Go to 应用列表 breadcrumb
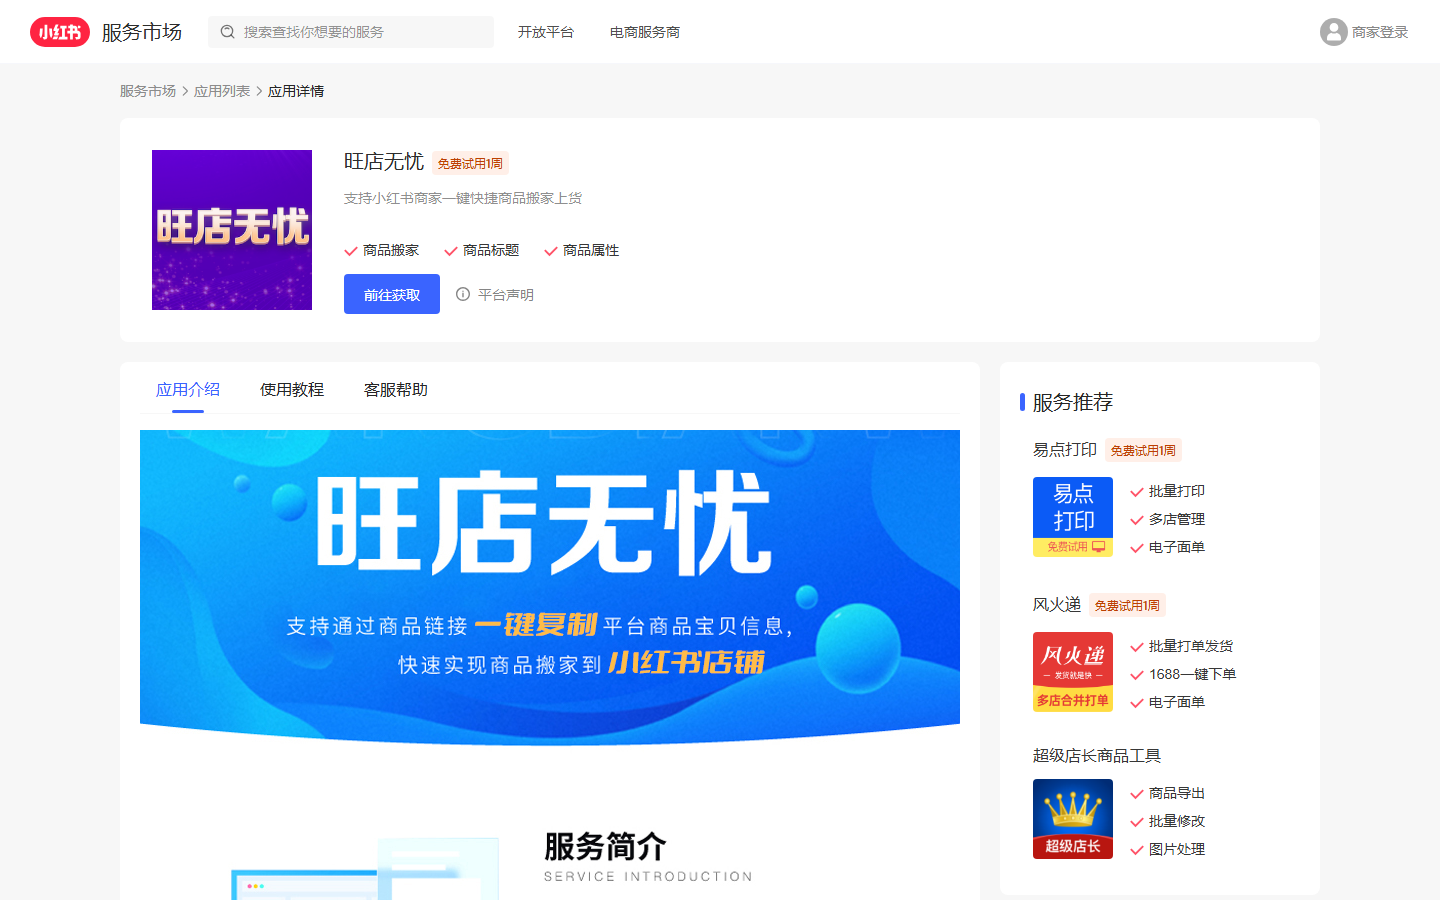 [222, 91]
